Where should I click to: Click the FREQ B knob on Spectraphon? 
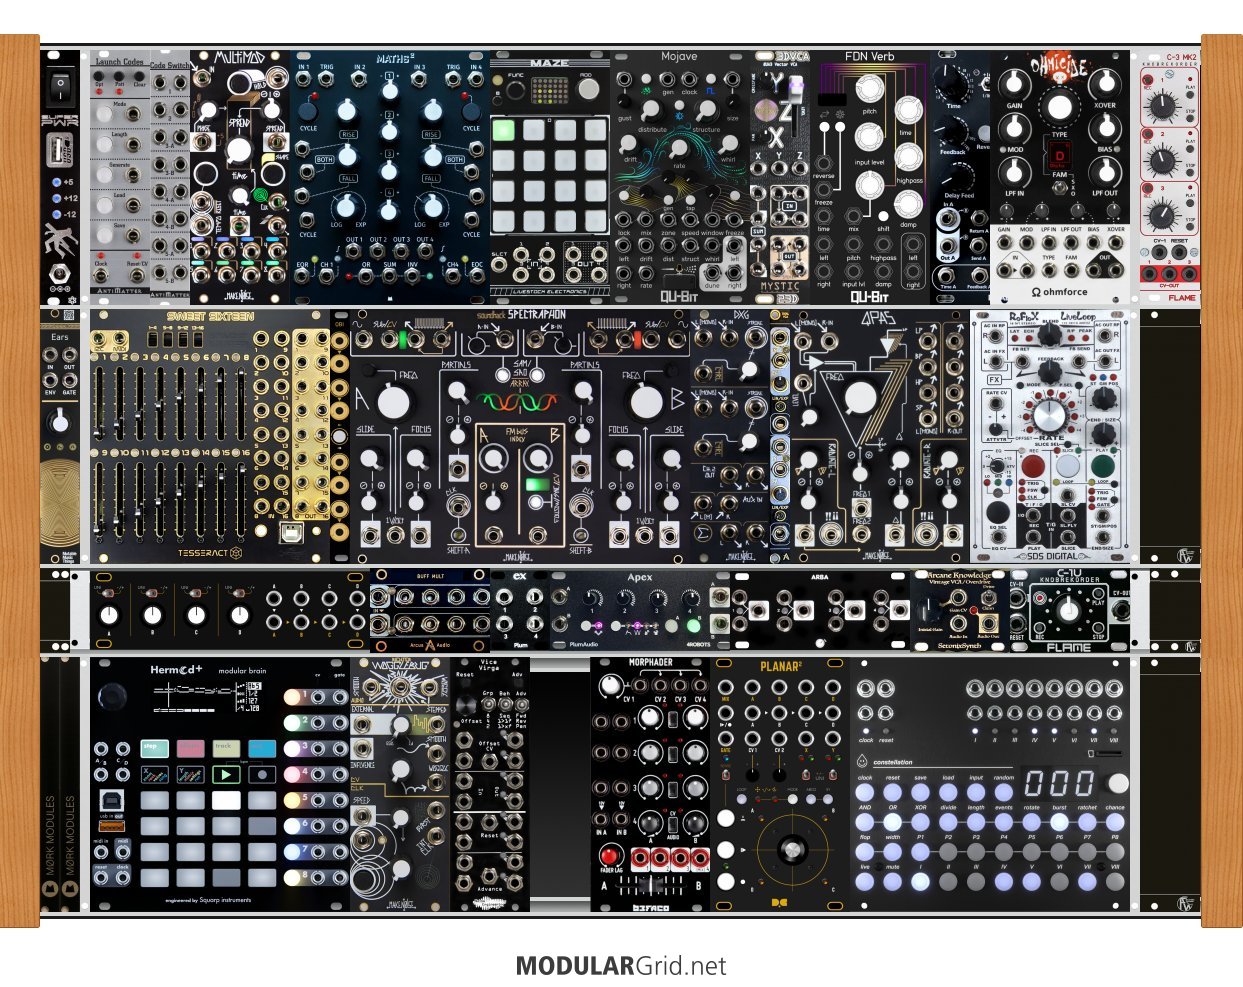[646, 401]
